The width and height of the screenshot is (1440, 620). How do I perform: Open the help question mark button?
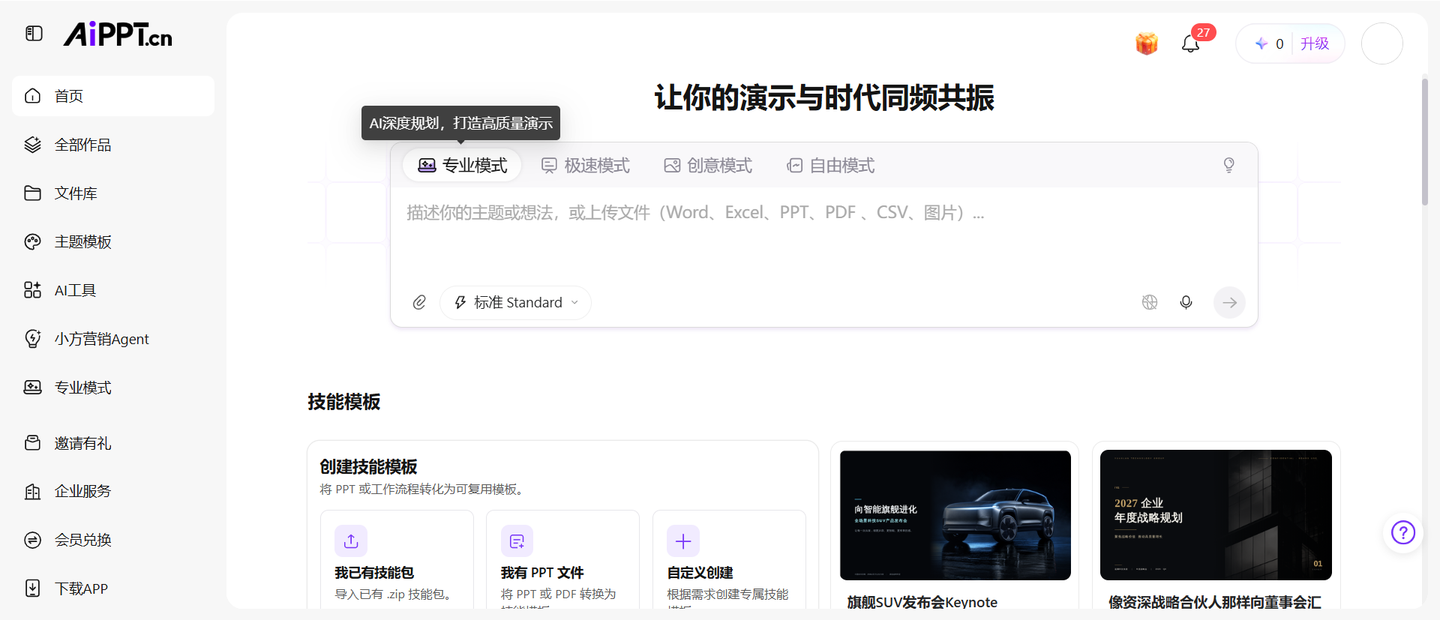[x=1403, y=533]
